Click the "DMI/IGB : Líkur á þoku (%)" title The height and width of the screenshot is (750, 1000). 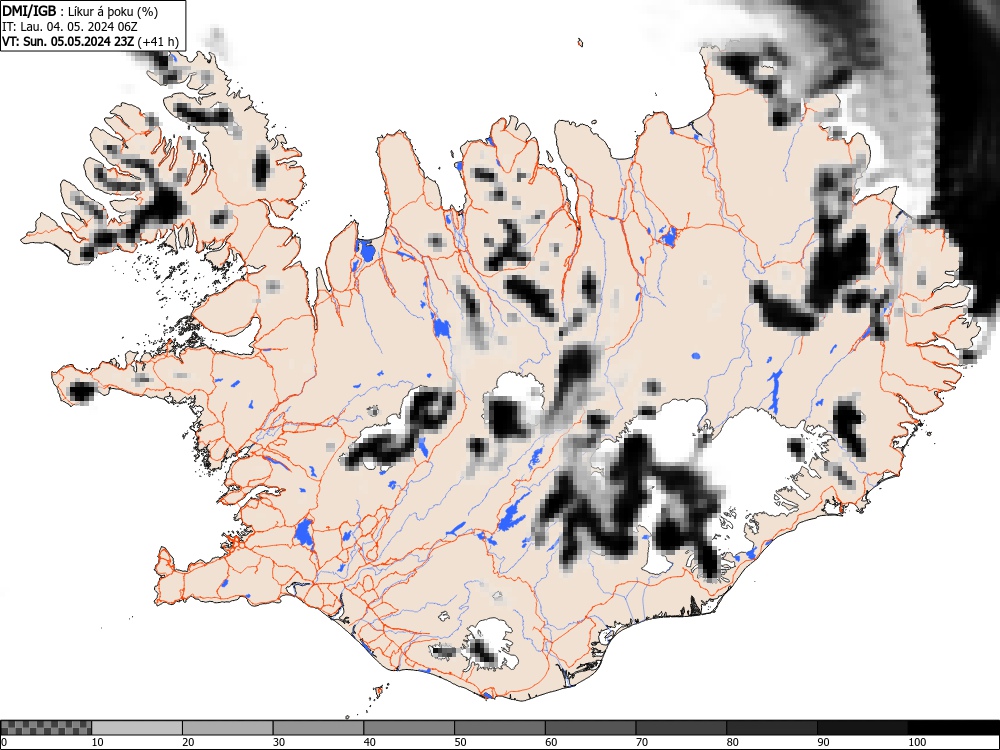(x=80, y=11)
